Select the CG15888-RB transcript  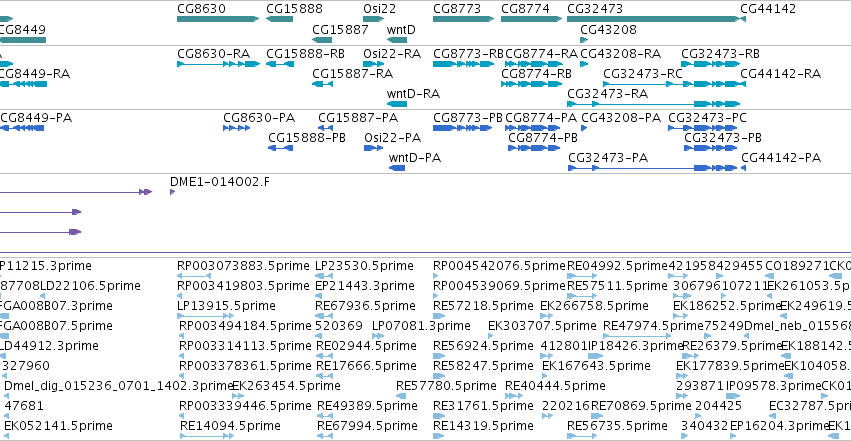[x=280, y=64]
